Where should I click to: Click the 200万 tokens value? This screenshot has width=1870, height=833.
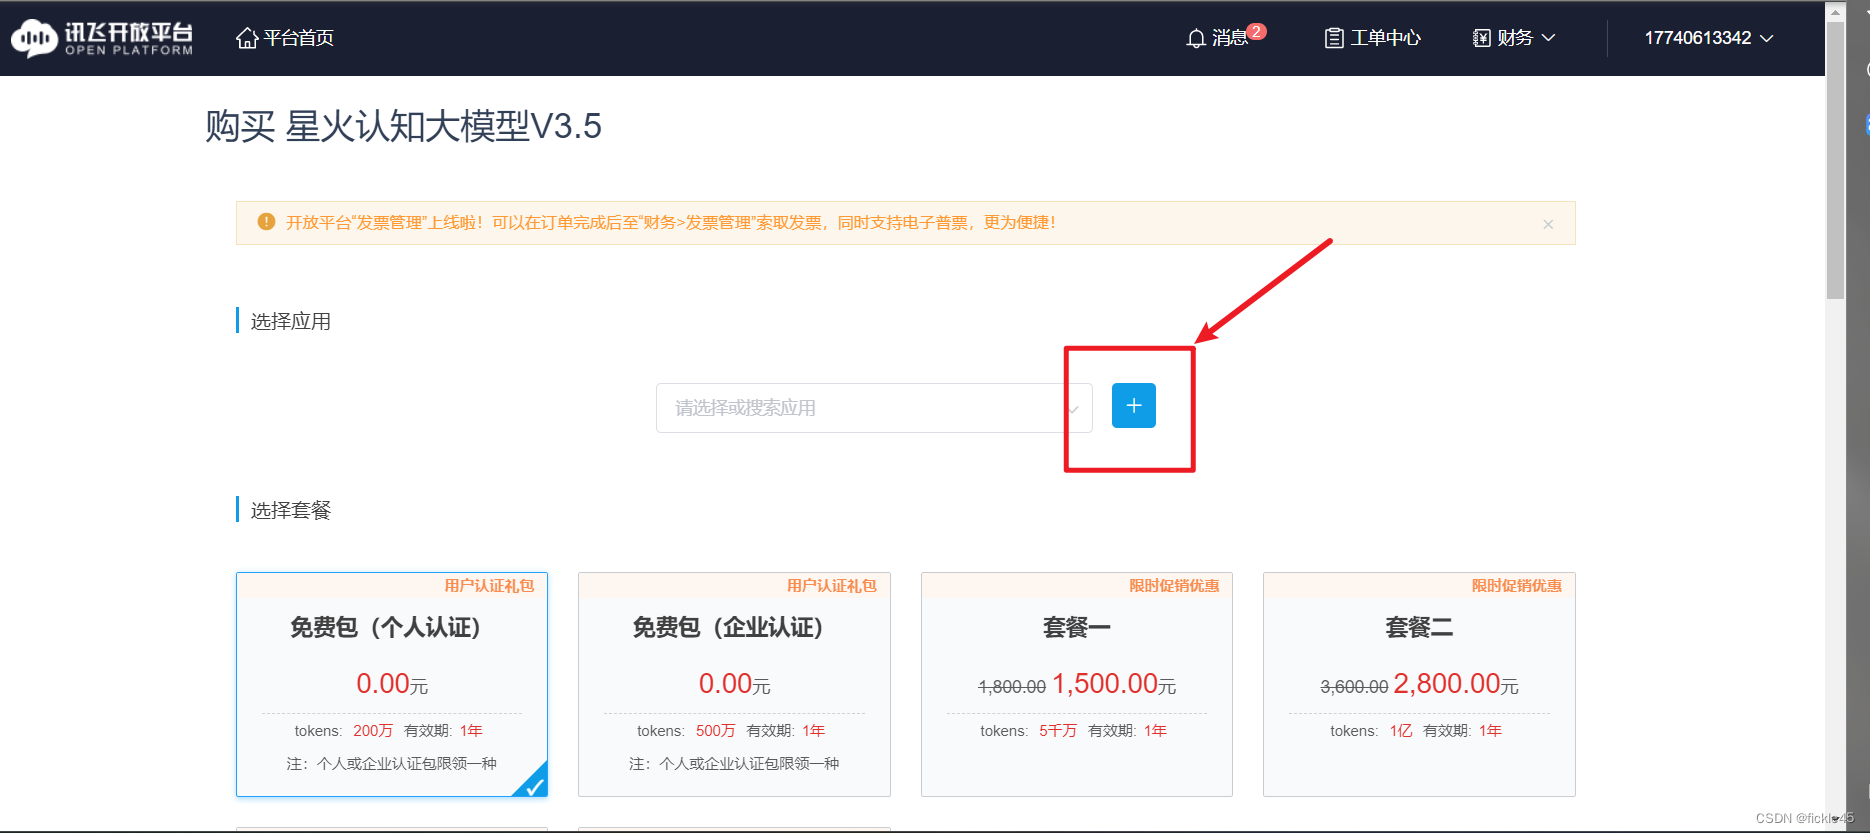[373, 731]
